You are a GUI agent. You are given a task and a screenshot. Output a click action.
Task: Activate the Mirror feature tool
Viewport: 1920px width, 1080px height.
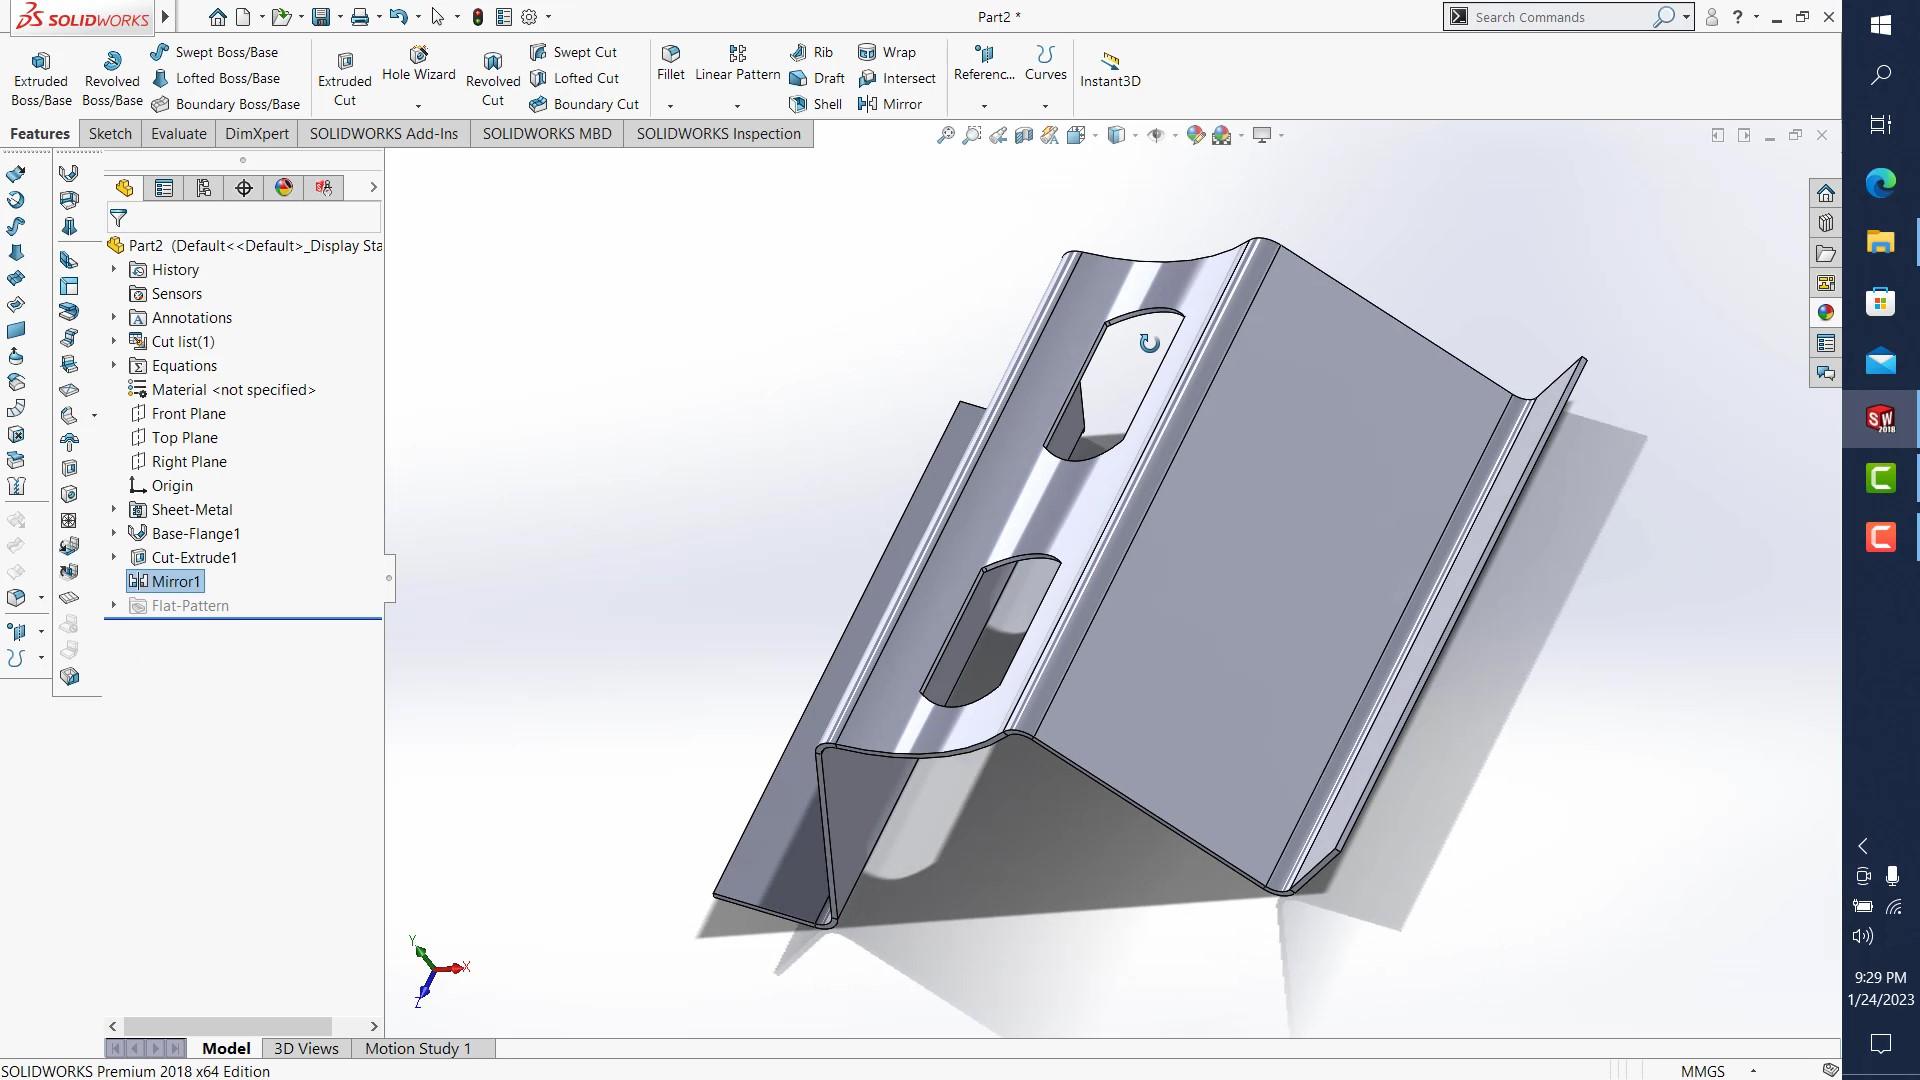[x=893, y=104]
